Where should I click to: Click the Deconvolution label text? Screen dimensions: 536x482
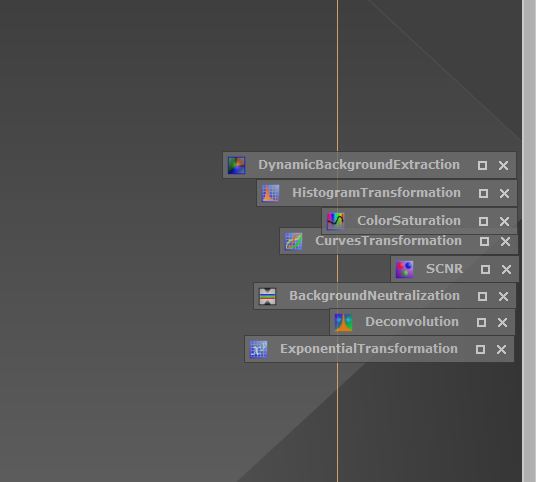[412, 322]
